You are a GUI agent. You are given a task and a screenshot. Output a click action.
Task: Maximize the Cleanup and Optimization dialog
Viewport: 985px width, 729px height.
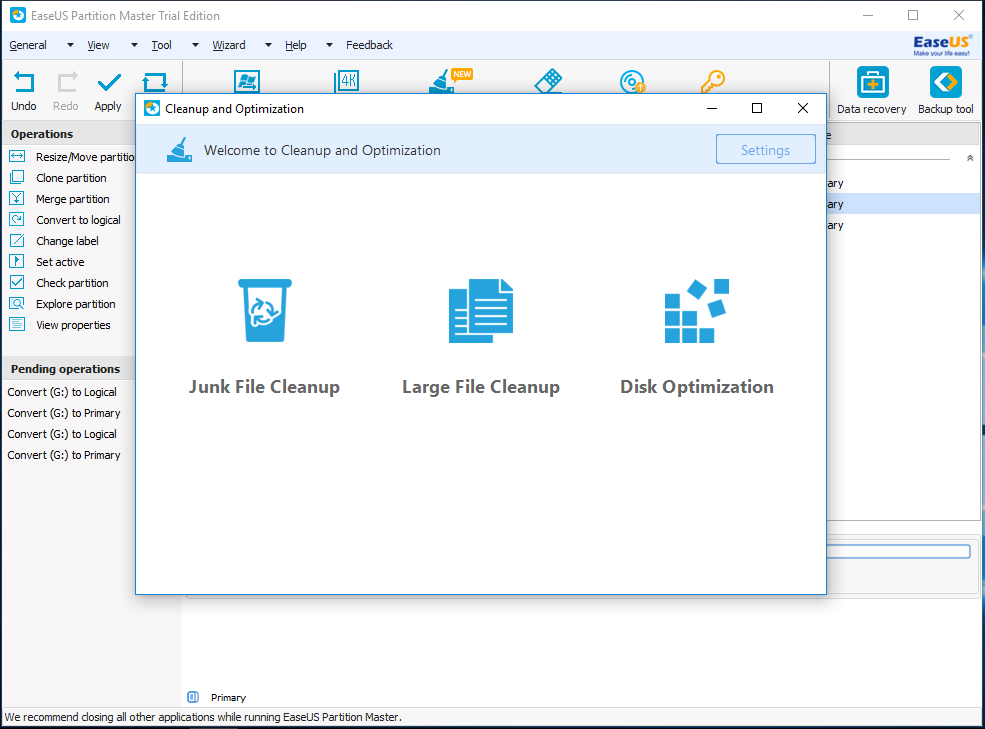pos(757,108)
